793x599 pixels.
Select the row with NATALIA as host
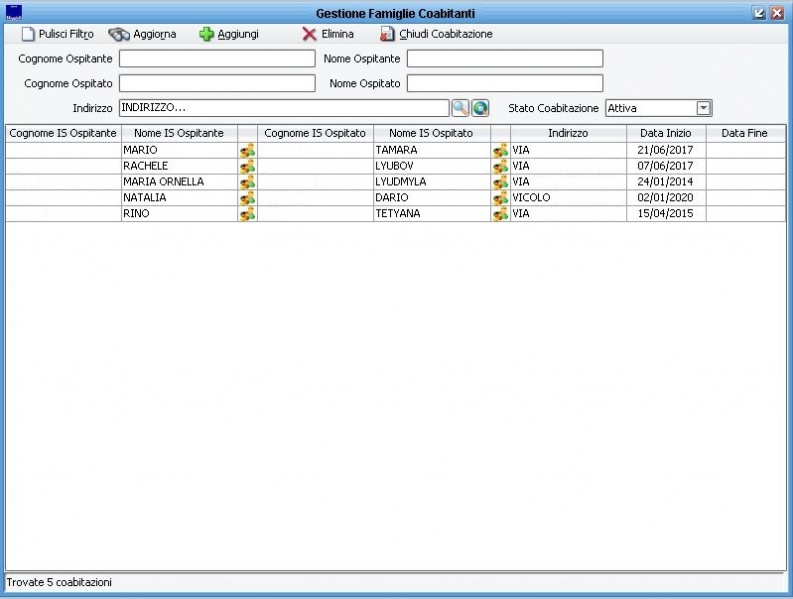pyautogui.click(x=178, y=198)
